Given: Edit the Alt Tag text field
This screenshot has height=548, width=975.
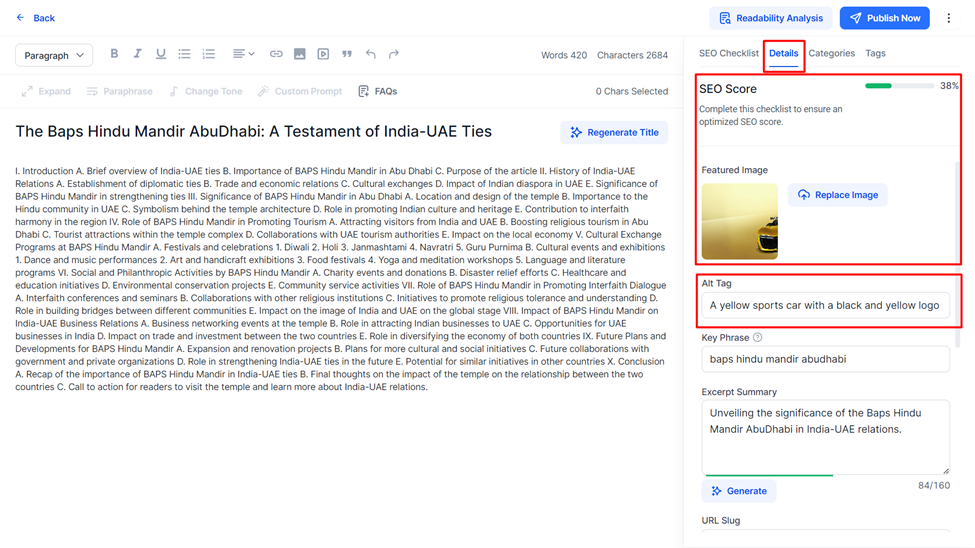Looking at the screenshot, I should (825, 305).
